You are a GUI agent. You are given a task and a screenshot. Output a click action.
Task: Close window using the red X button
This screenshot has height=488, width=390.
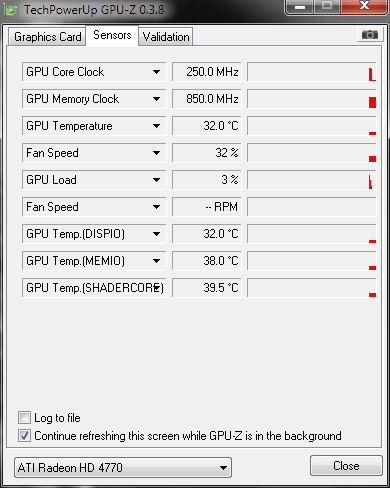pyautogui.click(x=364, y=6)
